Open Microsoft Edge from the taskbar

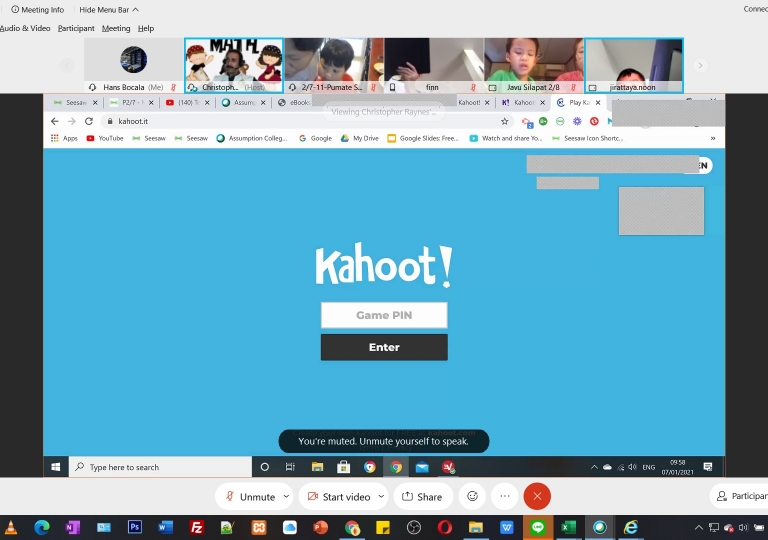(x=42, y=527)
